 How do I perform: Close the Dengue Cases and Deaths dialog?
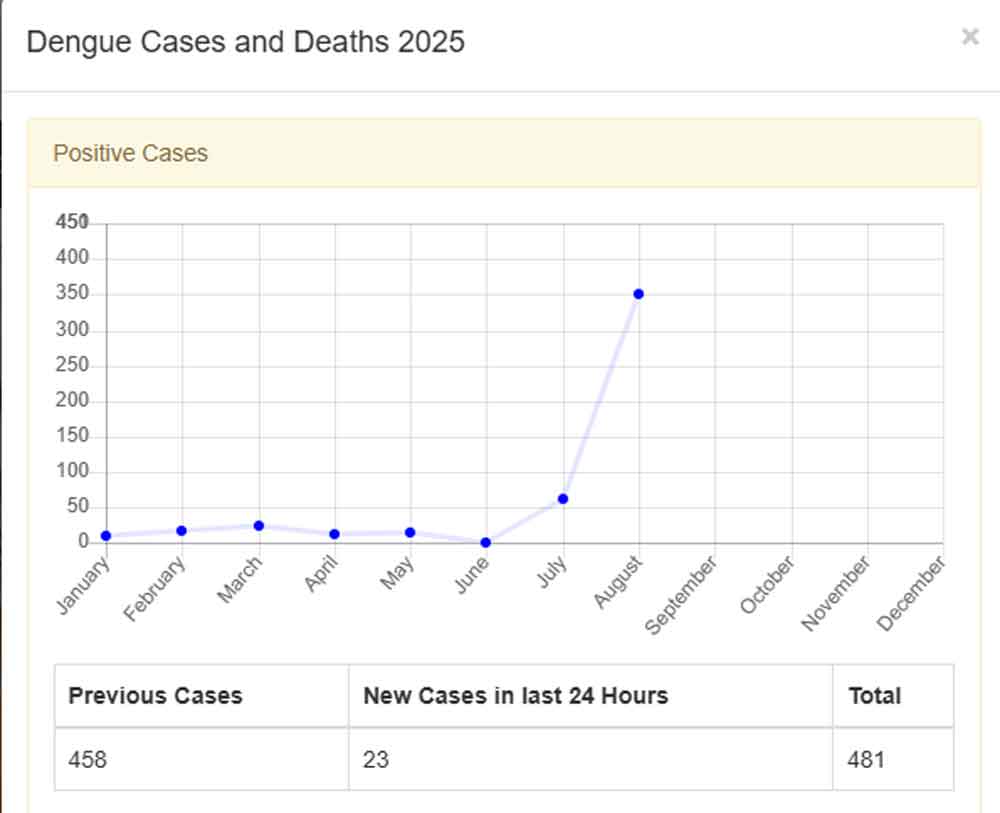click(x=969, y=37)
